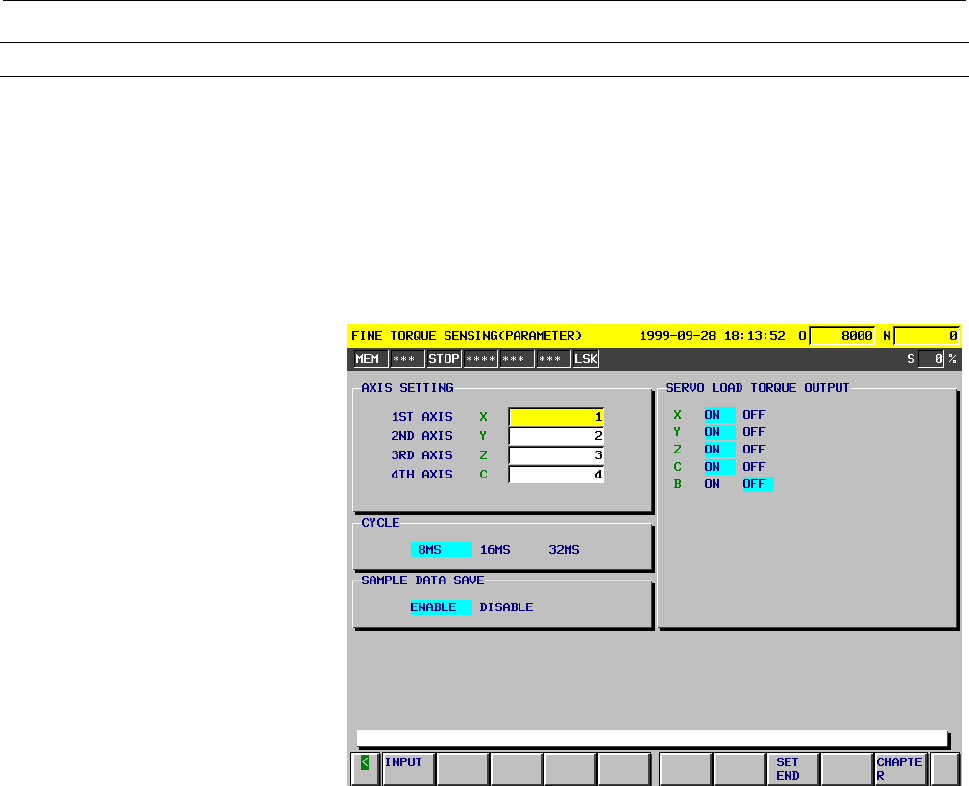
Task: Click the N sequence number field
Action: point(926,336)
